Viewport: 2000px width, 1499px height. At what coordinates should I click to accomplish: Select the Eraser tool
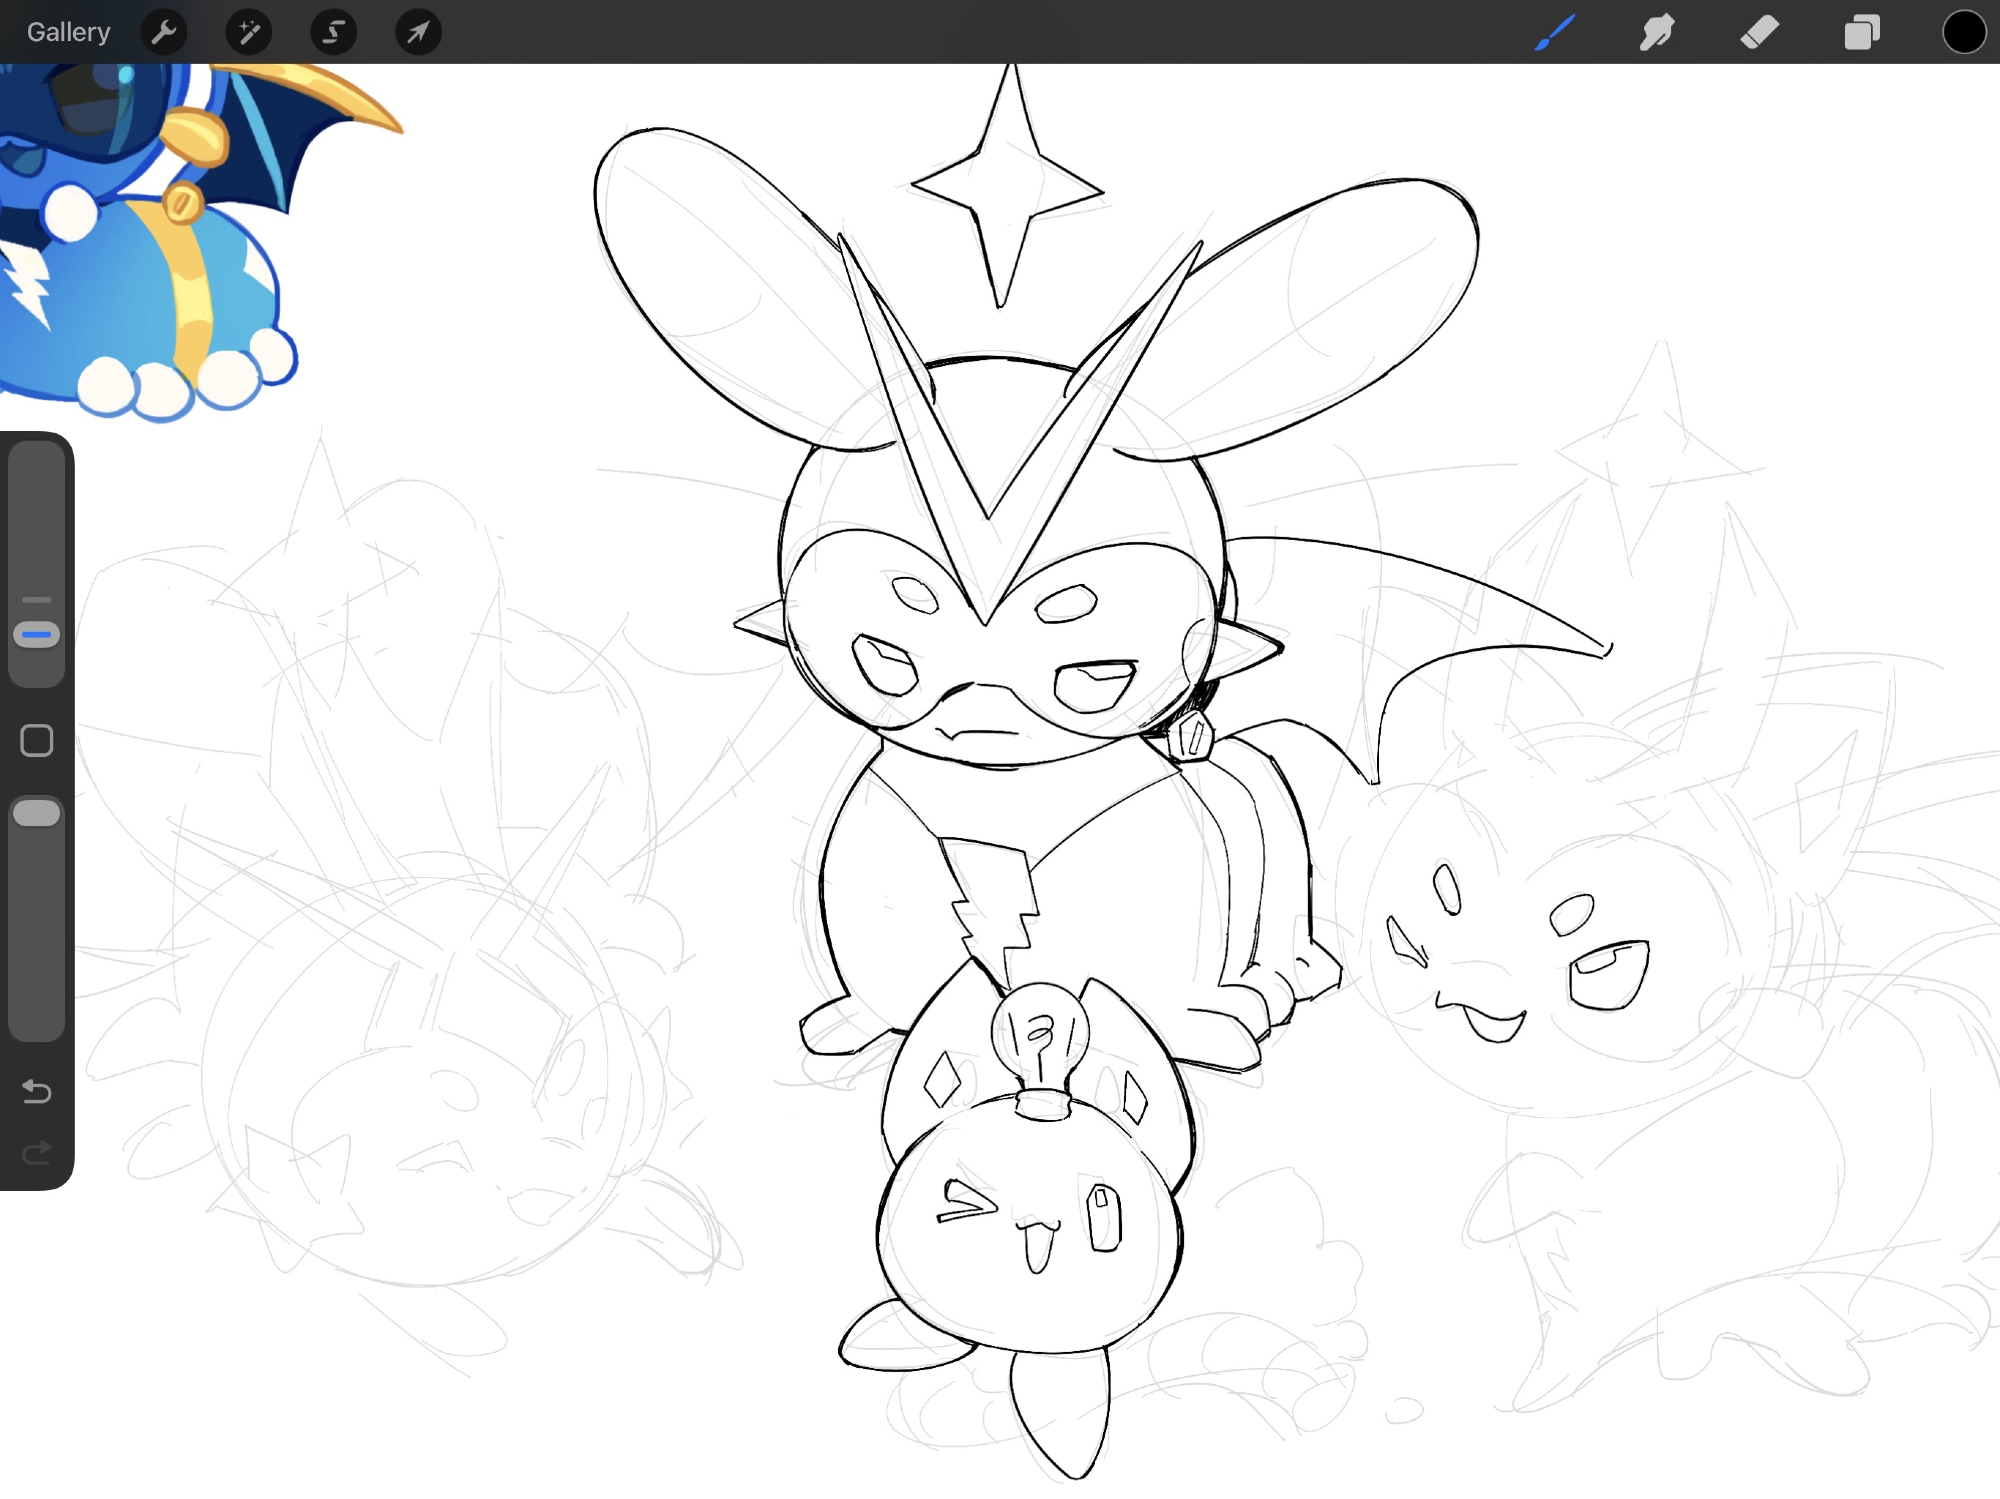1760,33
